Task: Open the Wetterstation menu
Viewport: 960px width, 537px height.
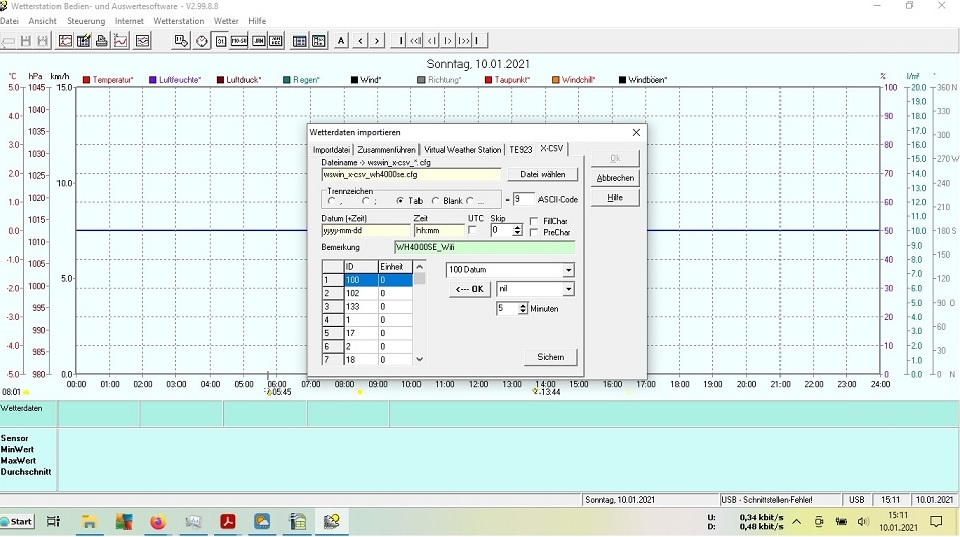Action: point(178,20)
